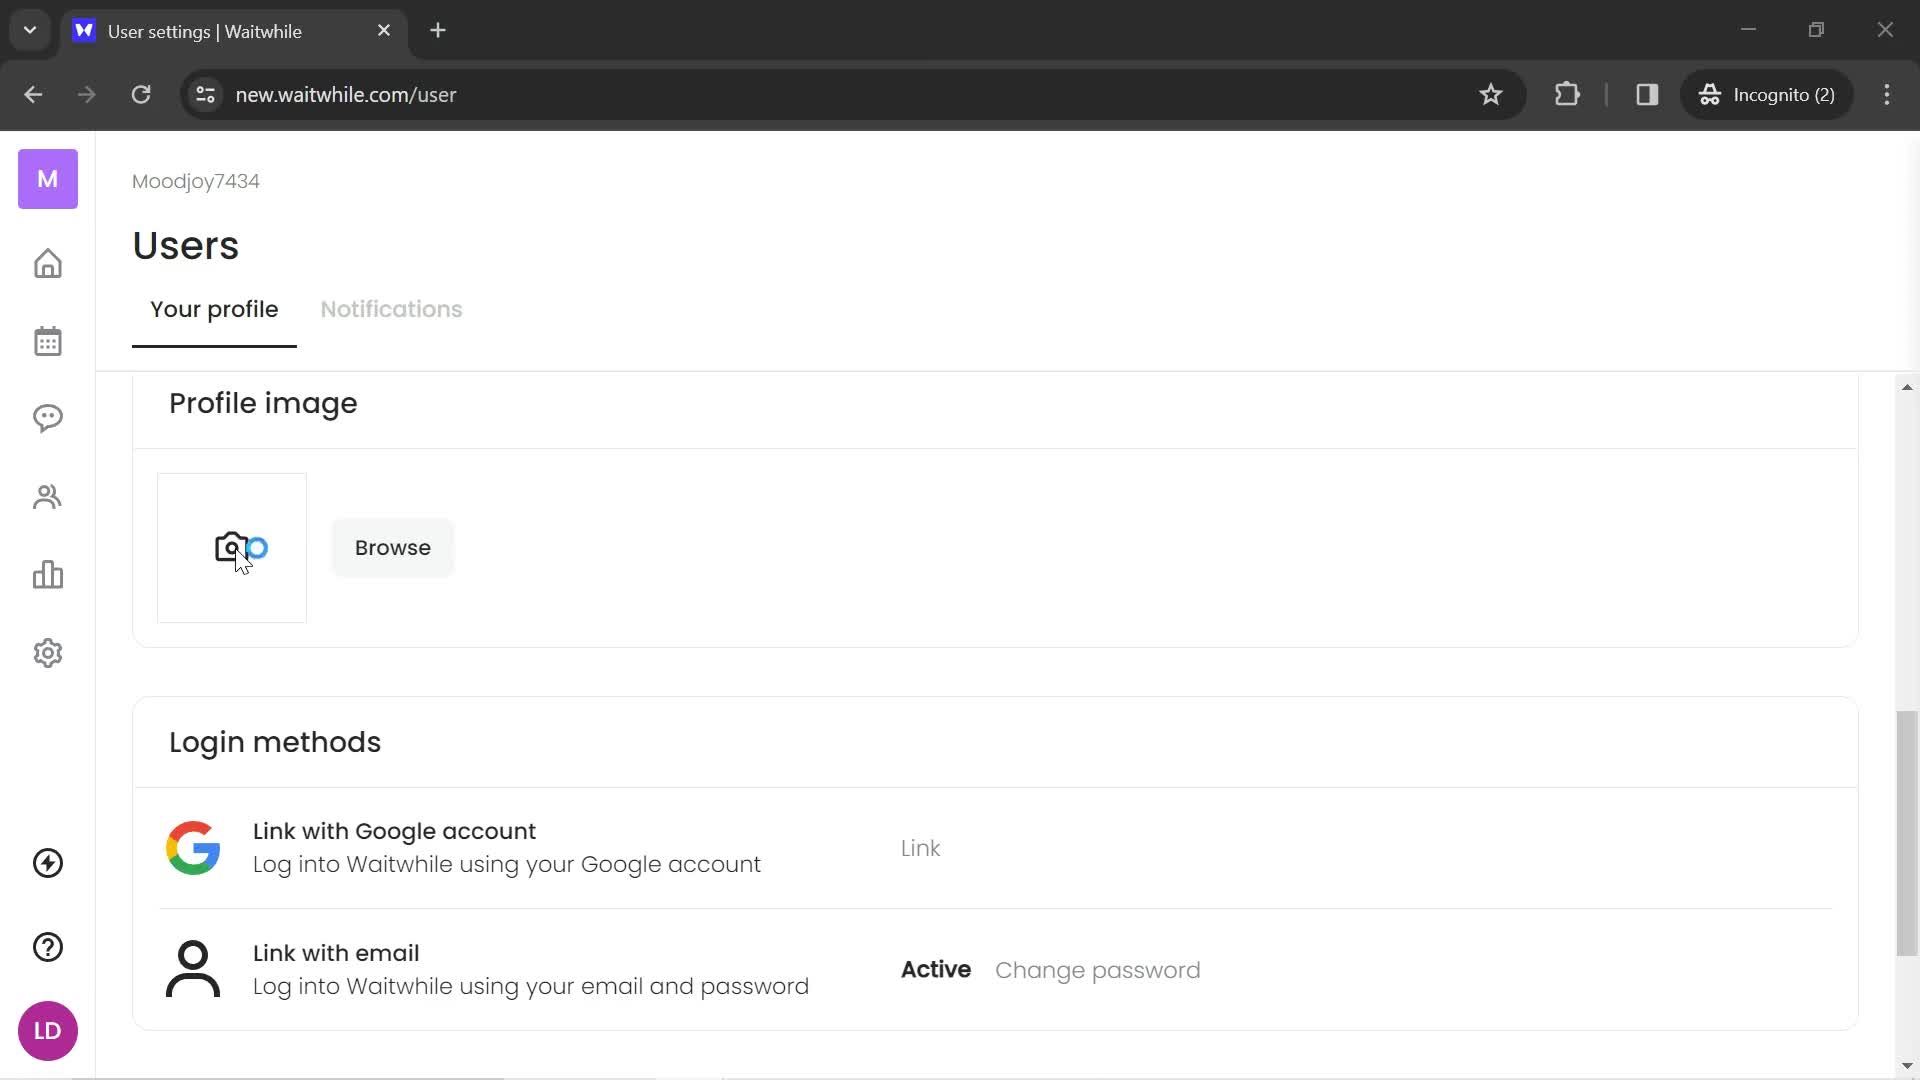Select the Your profile tab
1920x1080 pixels.
pyautogui.click(x=215, y=309)
